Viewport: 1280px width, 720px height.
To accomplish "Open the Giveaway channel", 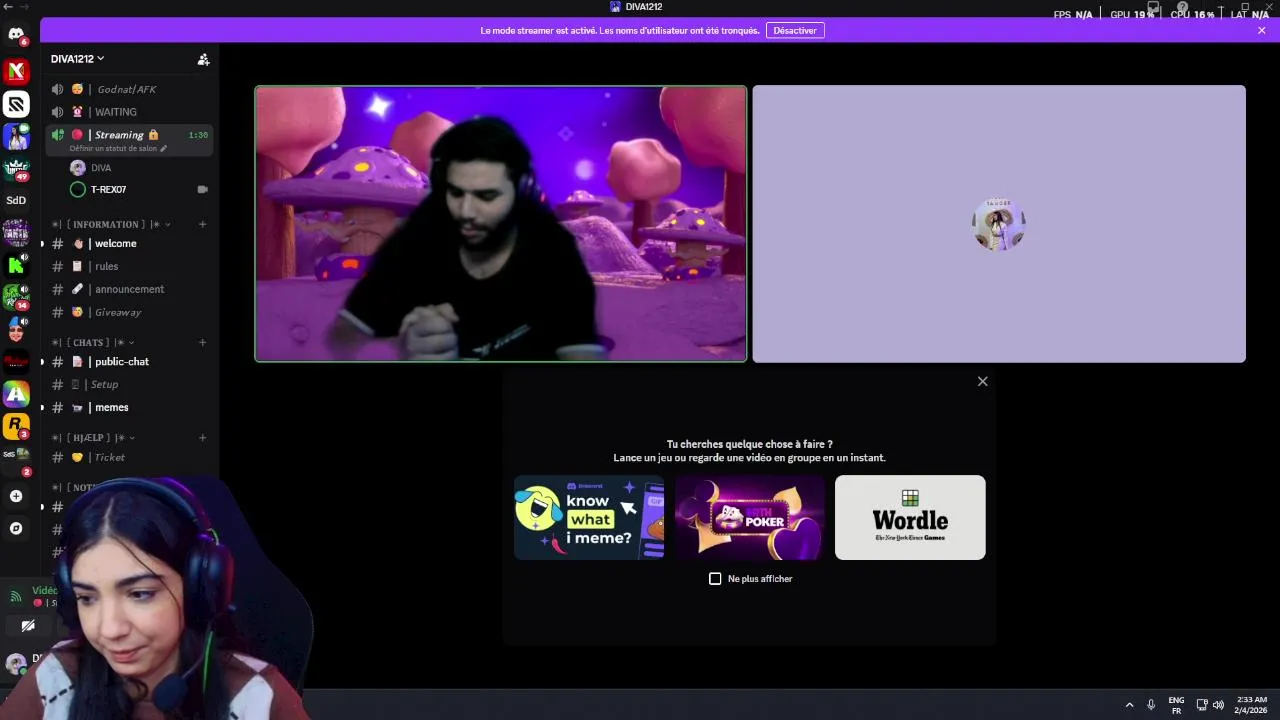I will tap(127, 312).
